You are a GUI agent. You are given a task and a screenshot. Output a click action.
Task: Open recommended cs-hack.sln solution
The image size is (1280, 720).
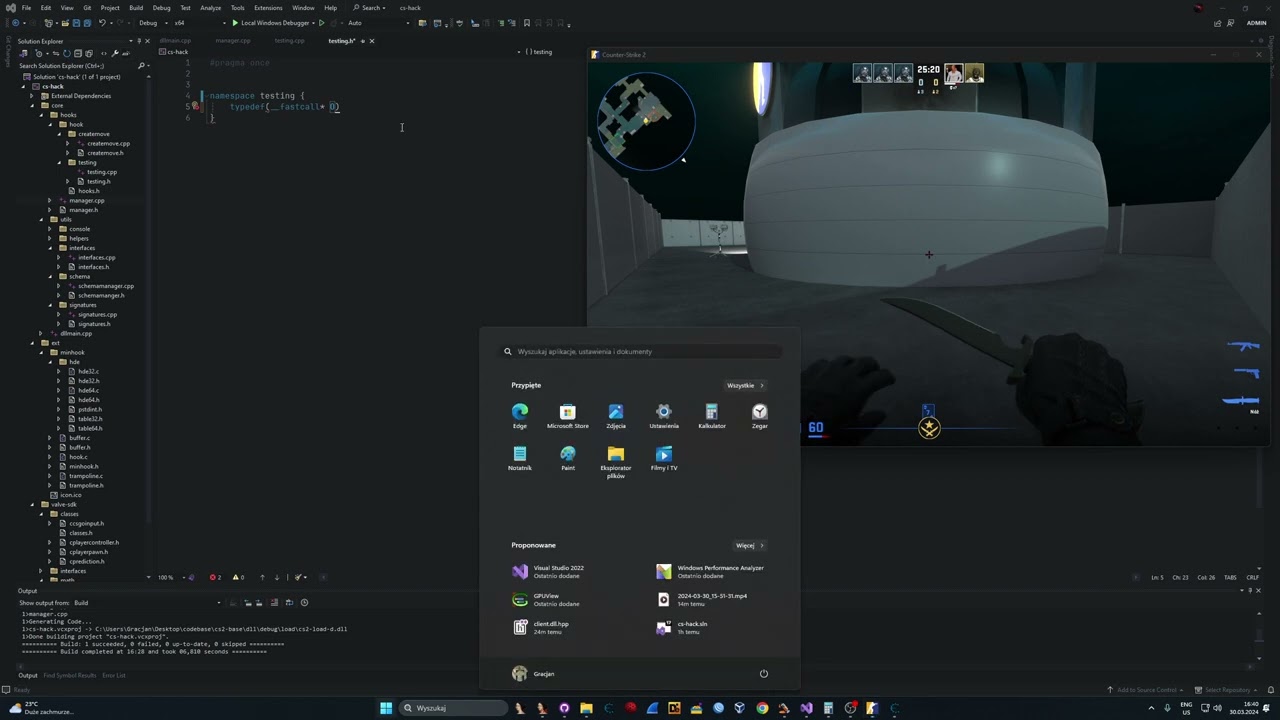tap(682, 628)
